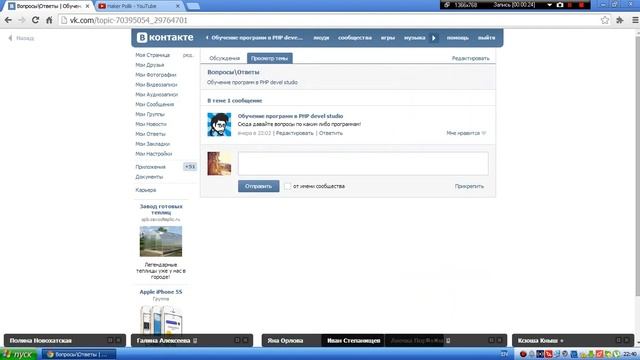
Task: Click the VKontakte logo
Action: tap(165, 38)
